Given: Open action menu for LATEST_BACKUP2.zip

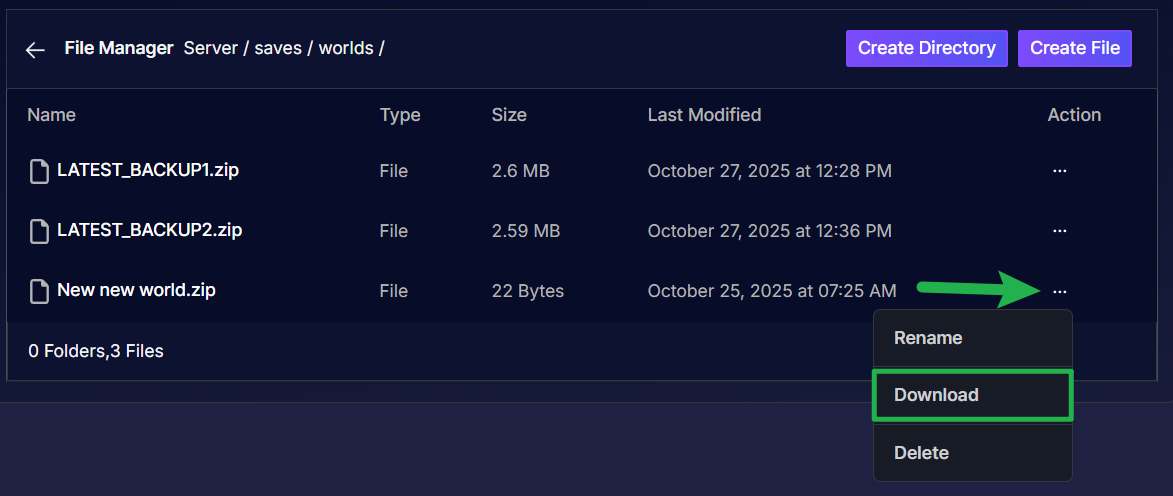Looking at the screenshot, I should coord(1059,231).
